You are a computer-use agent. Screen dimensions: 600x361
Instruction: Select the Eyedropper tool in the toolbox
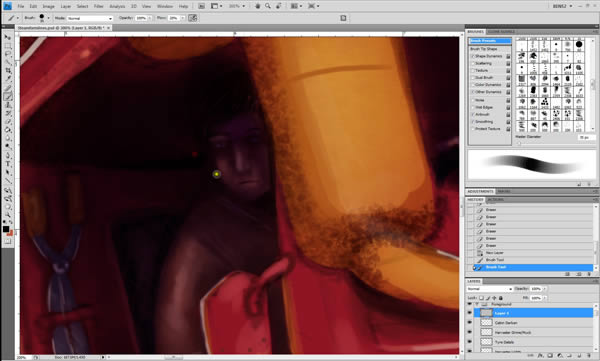[7, 79]
